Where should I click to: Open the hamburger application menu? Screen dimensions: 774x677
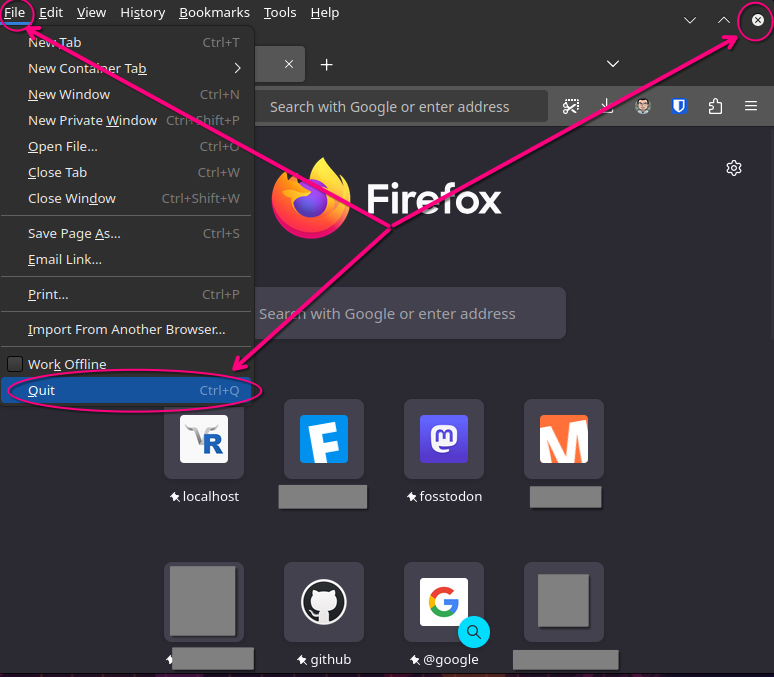(x=751, y=106)
